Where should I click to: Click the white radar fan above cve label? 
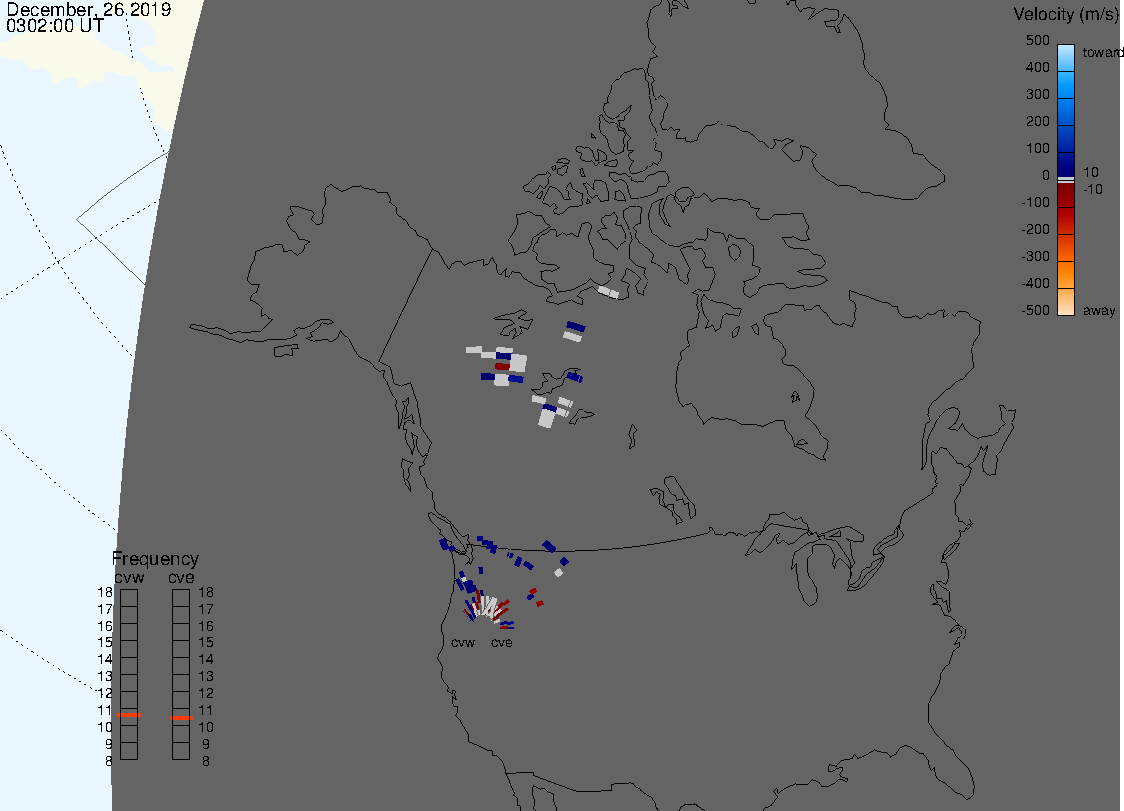[490, 608]
